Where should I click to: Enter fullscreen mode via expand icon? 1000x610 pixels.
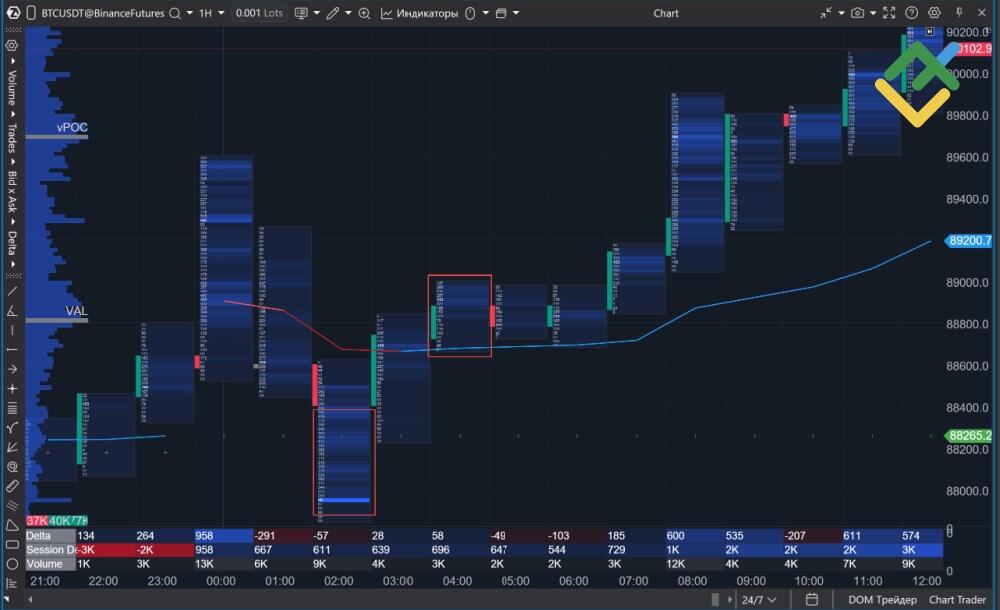tap(889, 13)
